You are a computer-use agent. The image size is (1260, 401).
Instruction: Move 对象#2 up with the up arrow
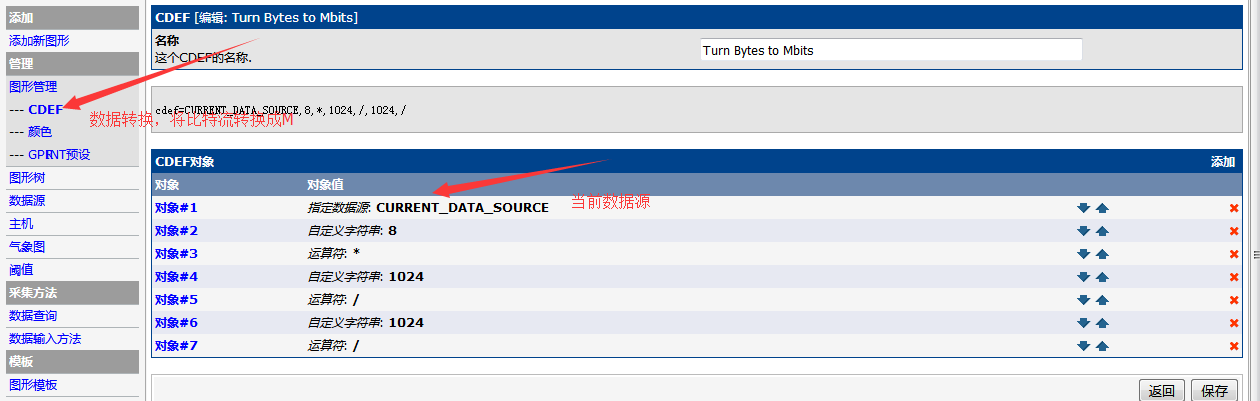[1102, 231]
